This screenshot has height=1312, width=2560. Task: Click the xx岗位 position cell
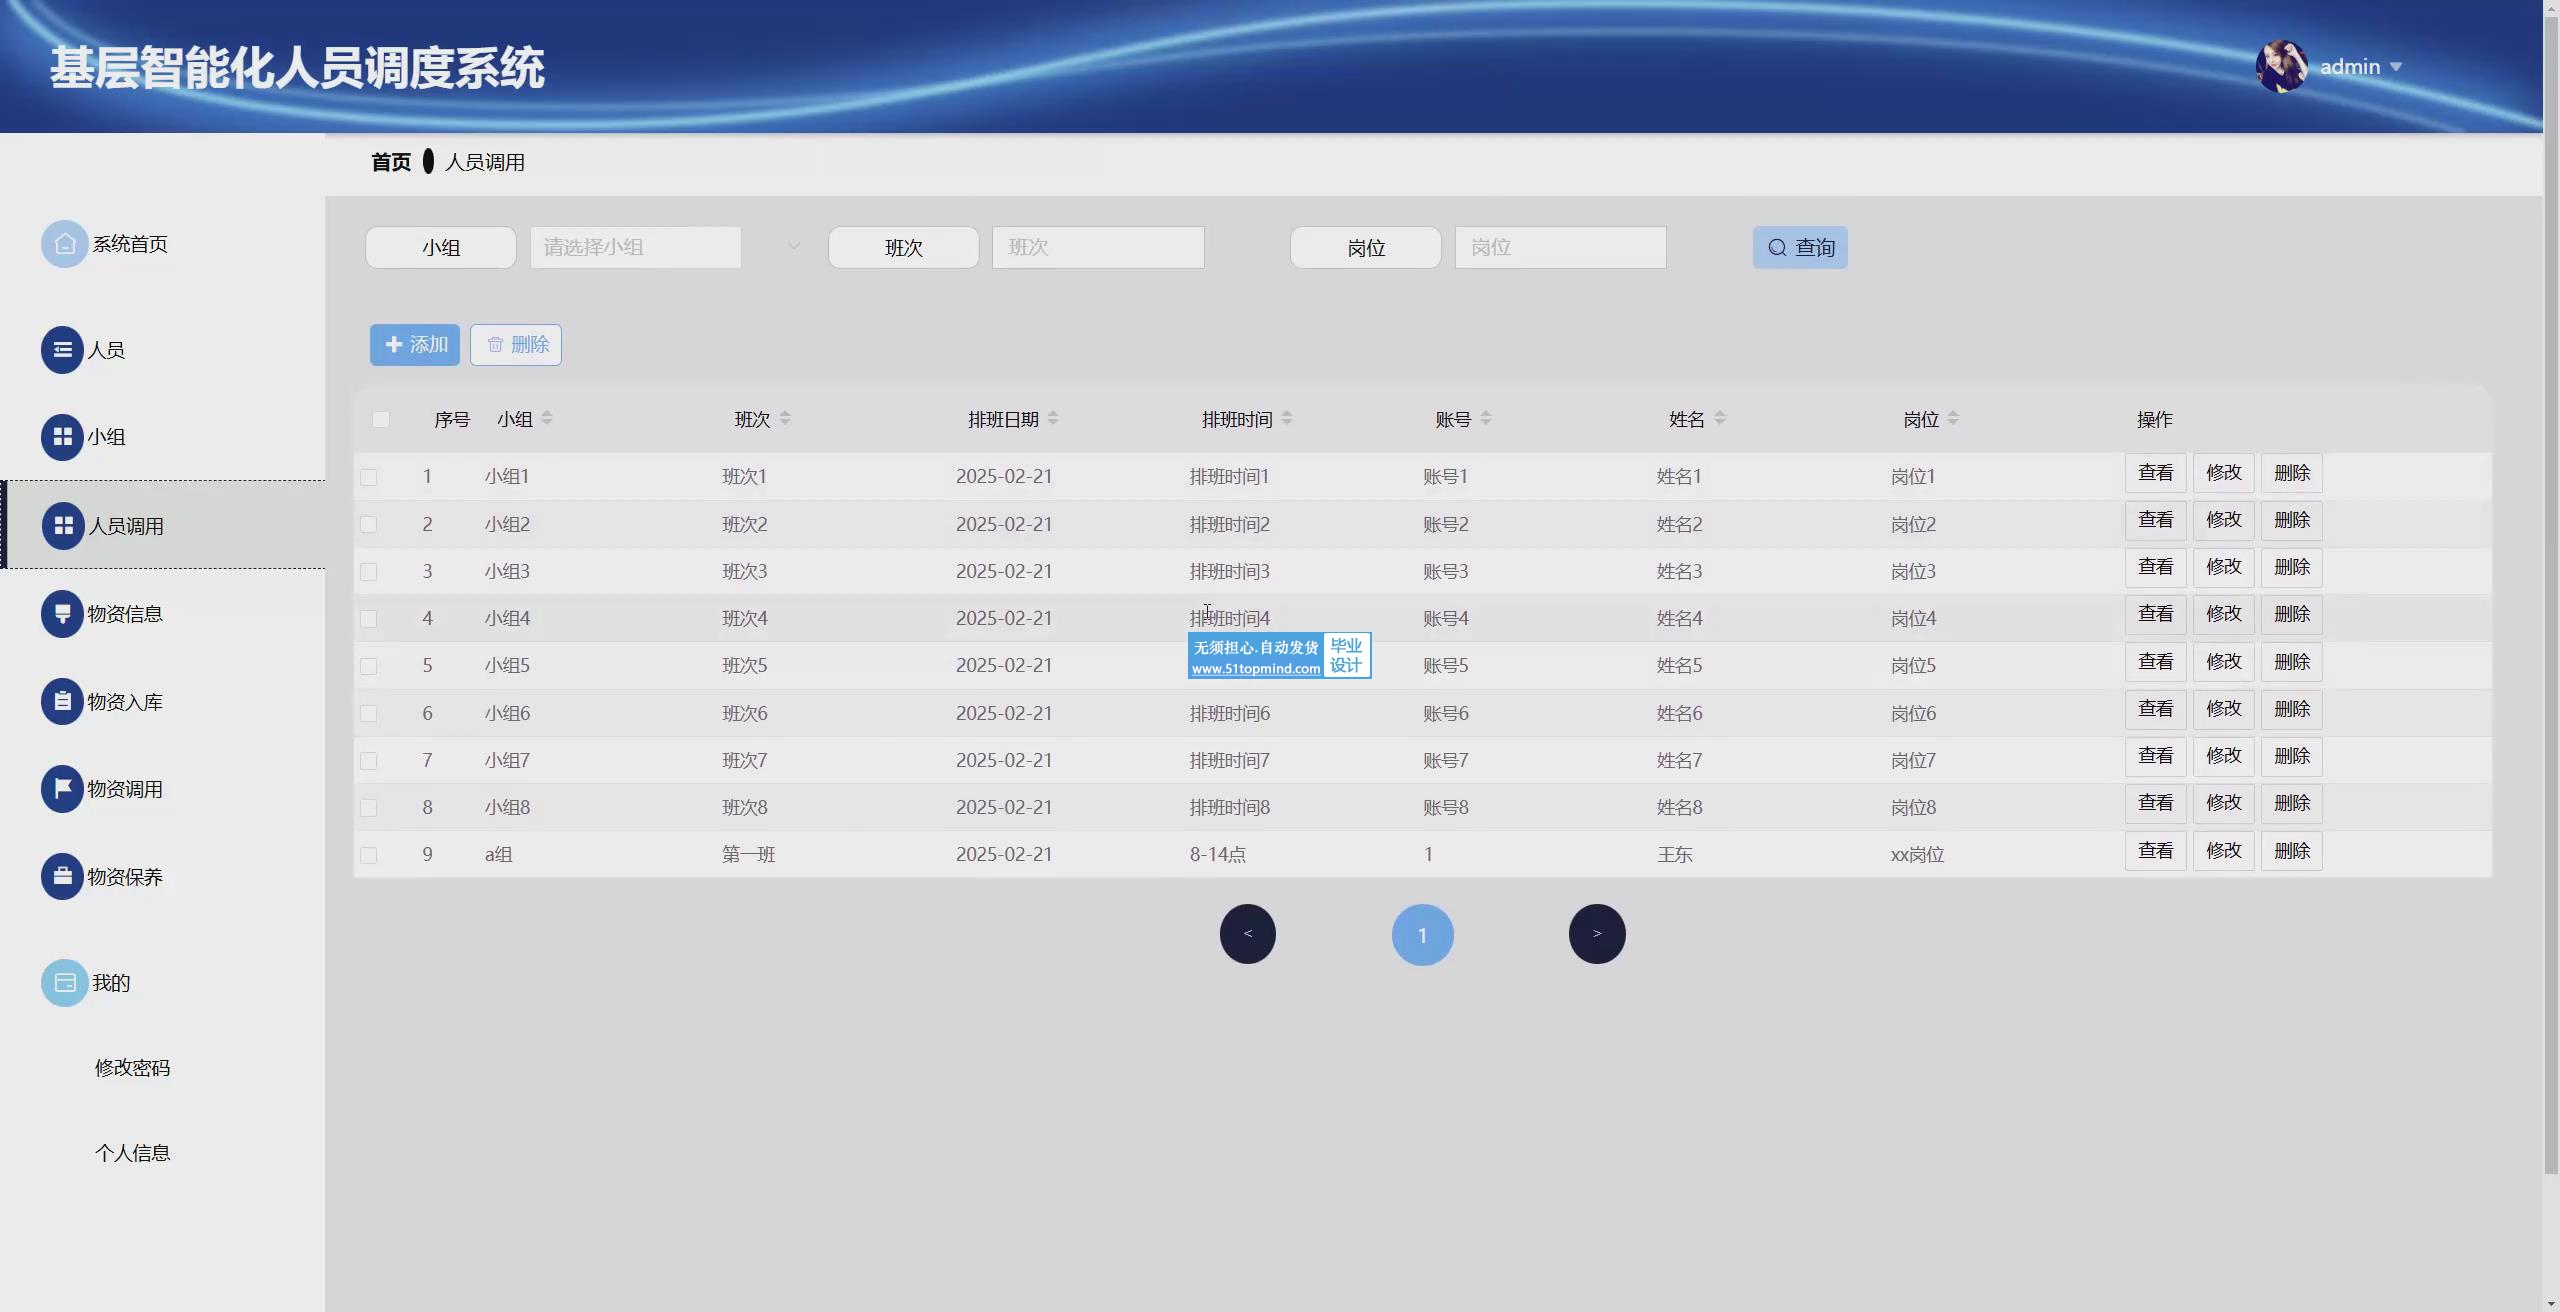(x=1918, y=855)
